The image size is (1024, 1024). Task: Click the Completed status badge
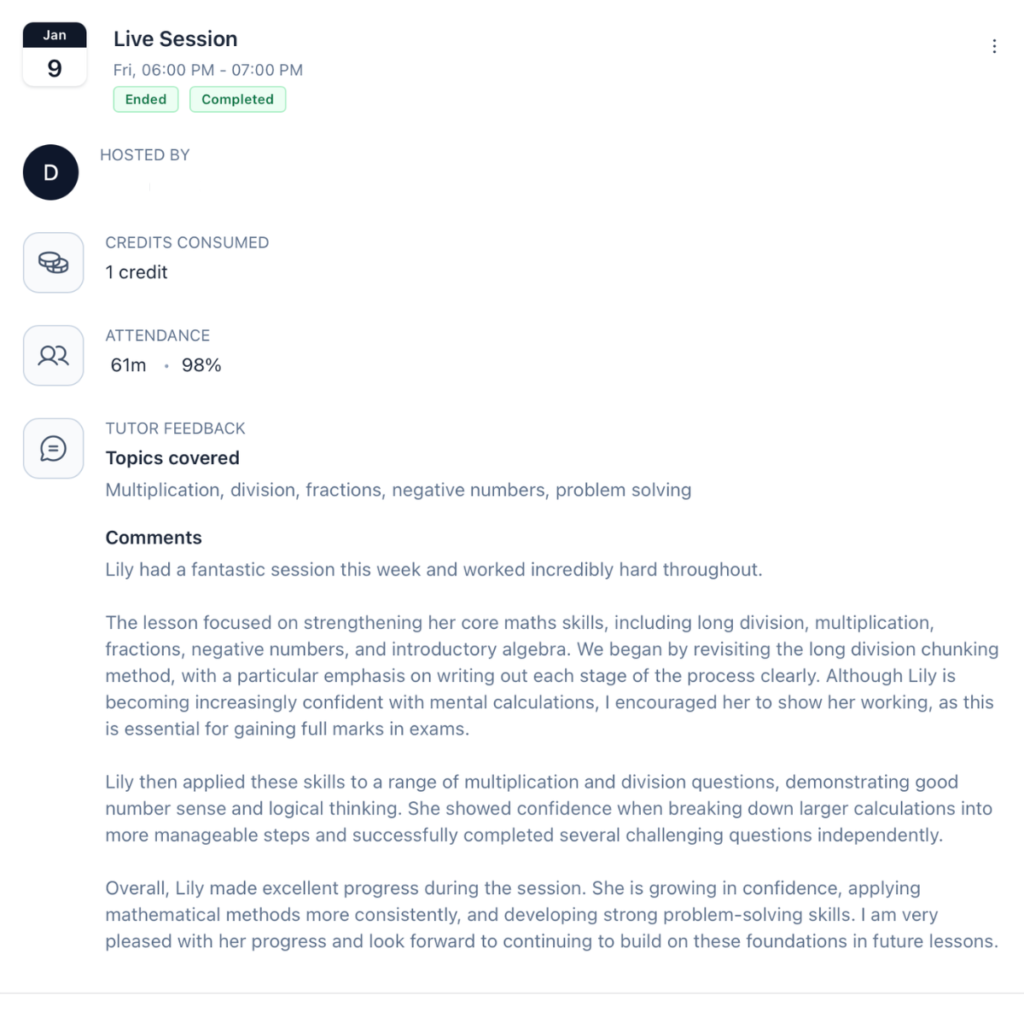(238, 99)
